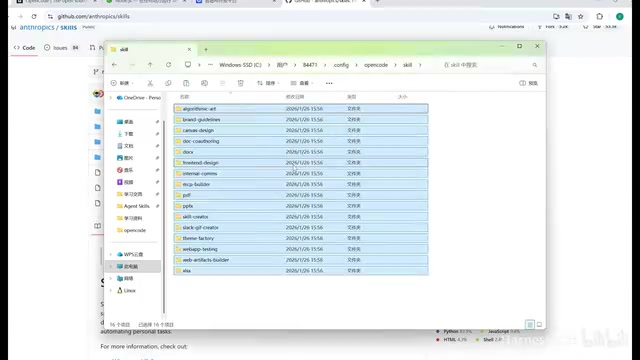Select the brand-guidelines folder
Image resolution: width=640 pixels, height=360 pixels.
click(x=301, y=120)
